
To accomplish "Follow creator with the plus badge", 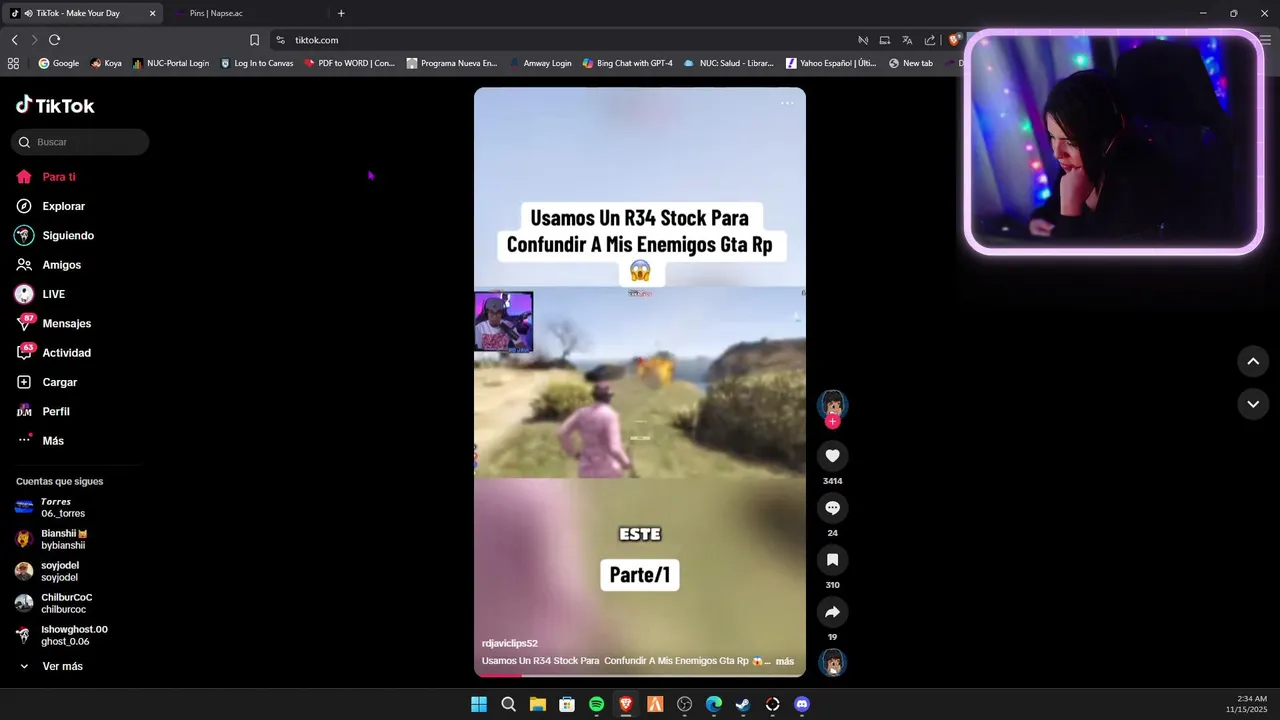I will (x=832, y=422).
